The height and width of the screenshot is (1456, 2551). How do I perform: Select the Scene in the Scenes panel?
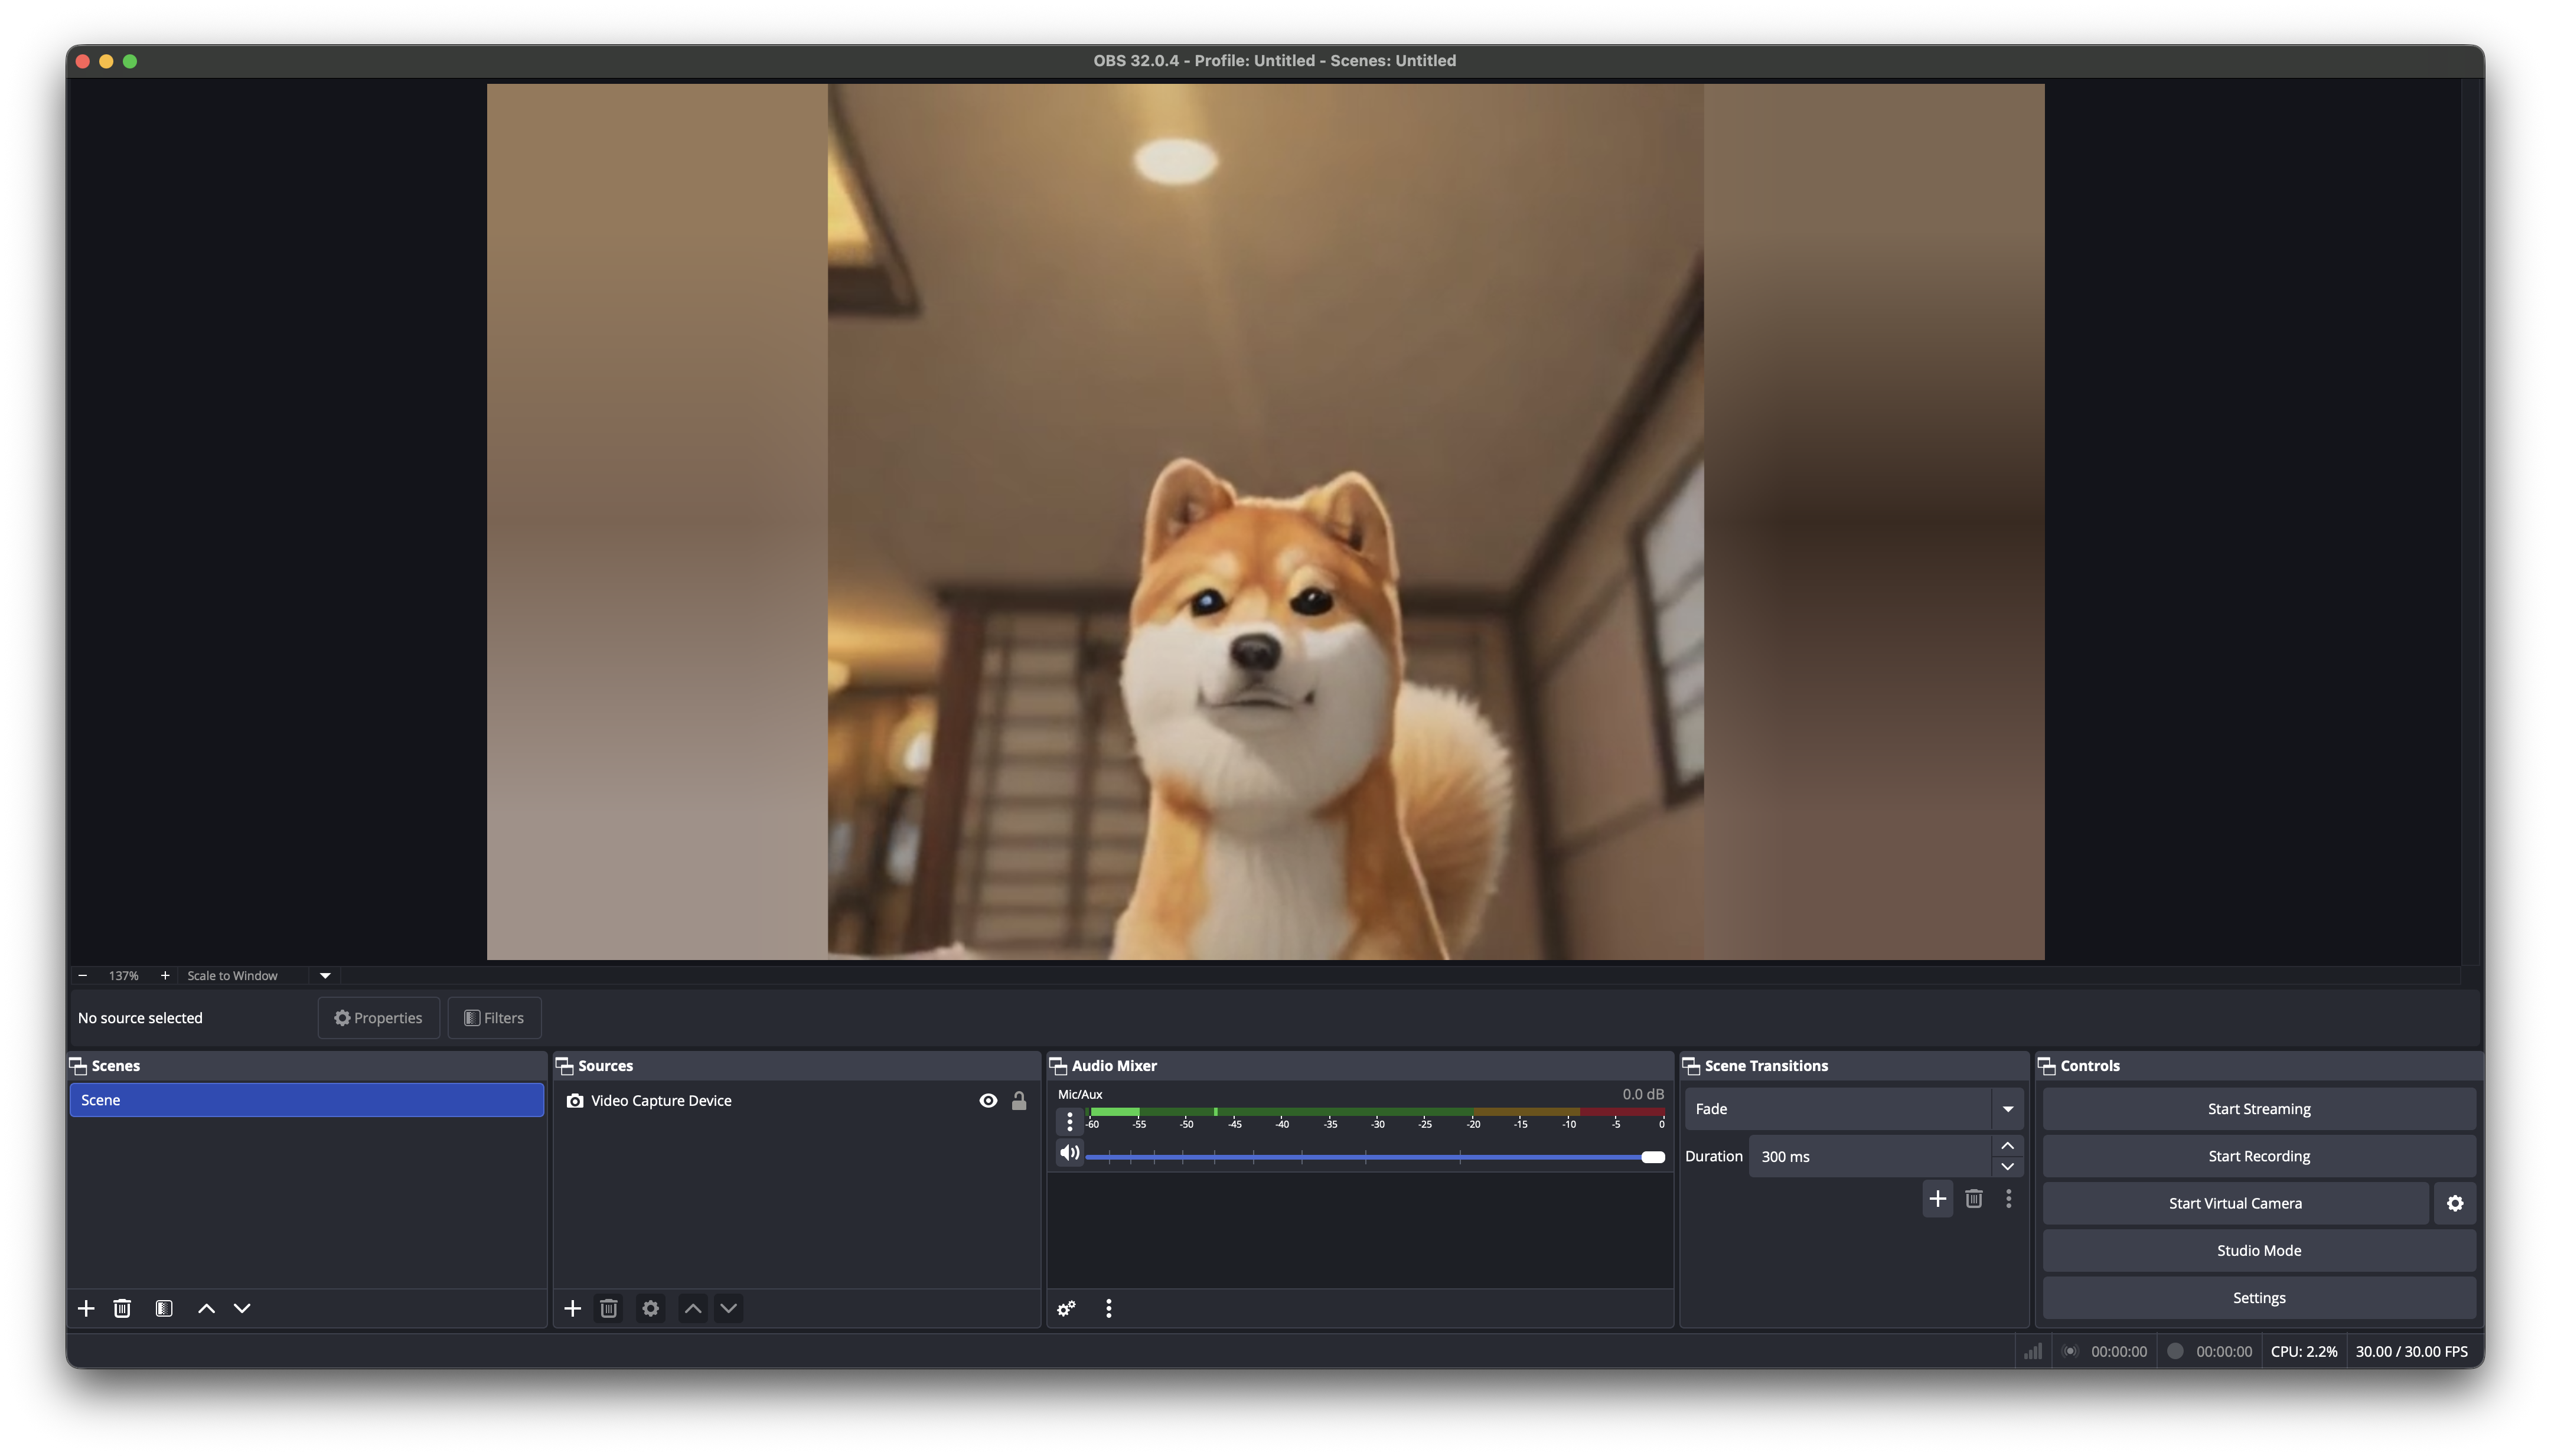coord(305,1099)
